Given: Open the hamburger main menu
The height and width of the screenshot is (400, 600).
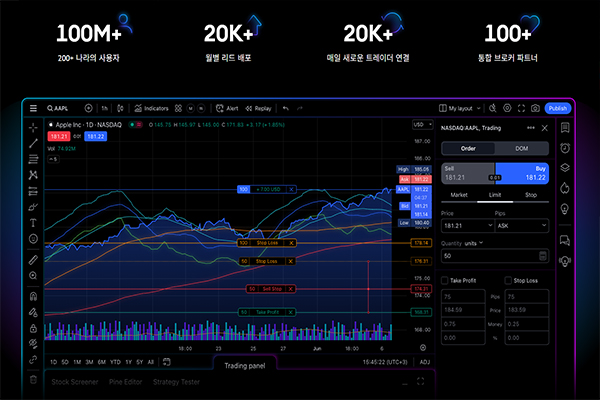Looking at the screenshot, I should (x=33, y=108).
